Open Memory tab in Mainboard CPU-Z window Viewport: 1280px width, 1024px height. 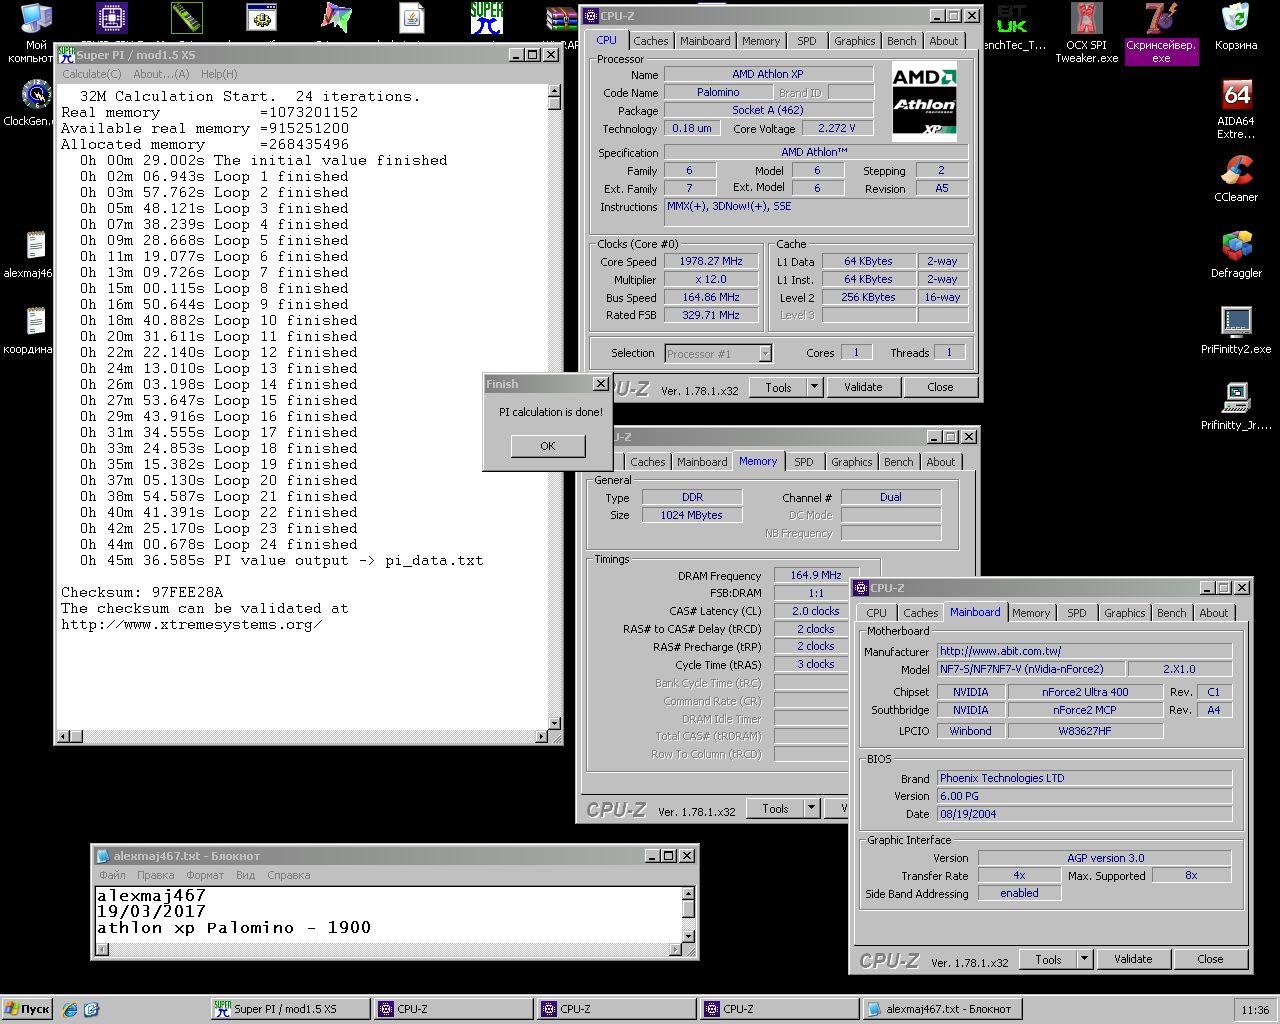pyautogui.click(x=1030, y=613)
